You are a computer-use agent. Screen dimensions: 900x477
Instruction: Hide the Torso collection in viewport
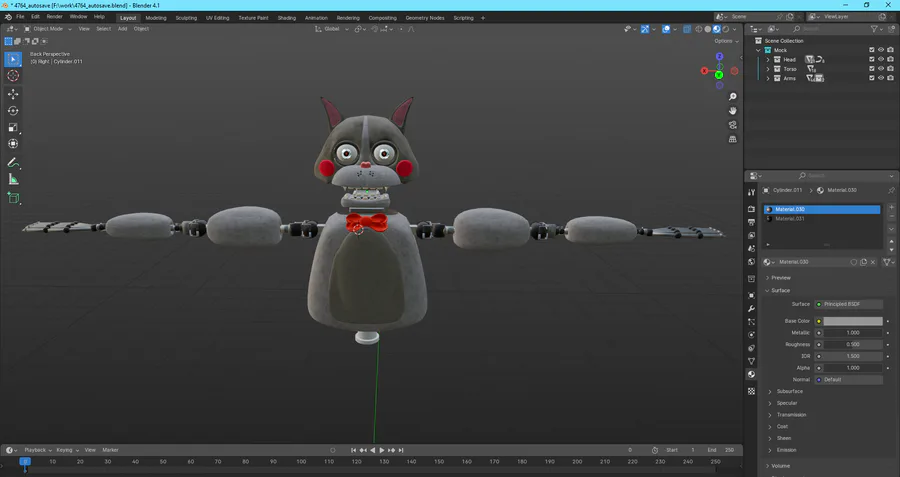[881, 69]
